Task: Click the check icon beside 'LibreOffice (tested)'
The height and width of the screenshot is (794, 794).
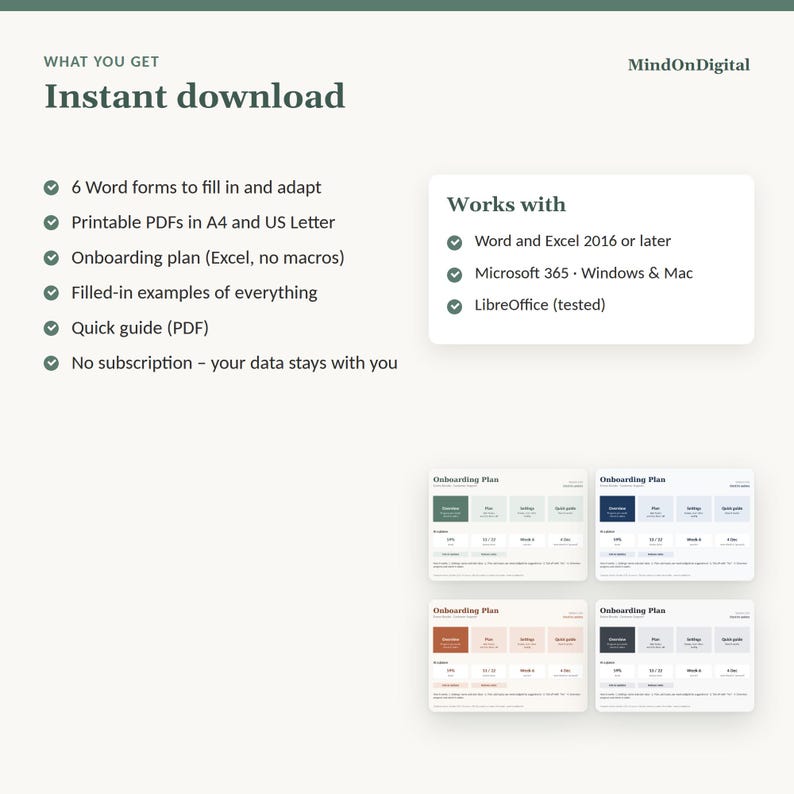Action: click(x=455, y=306)
